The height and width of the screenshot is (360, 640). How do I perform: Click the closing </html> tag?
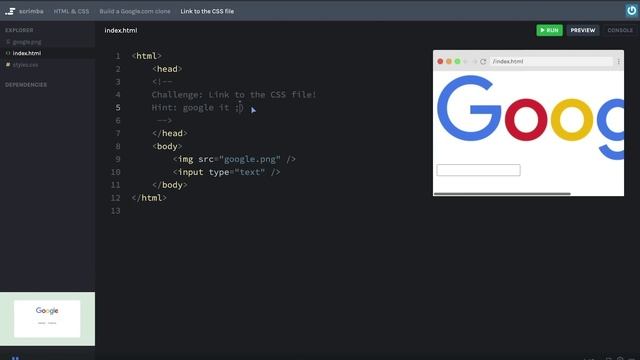pyautogui.click(x=149, y=198)
